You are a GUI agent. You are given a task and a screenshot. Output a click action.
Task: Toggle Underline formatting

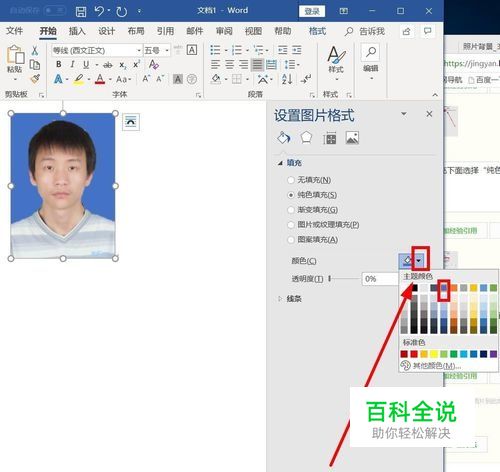click(x=86, y=64)
